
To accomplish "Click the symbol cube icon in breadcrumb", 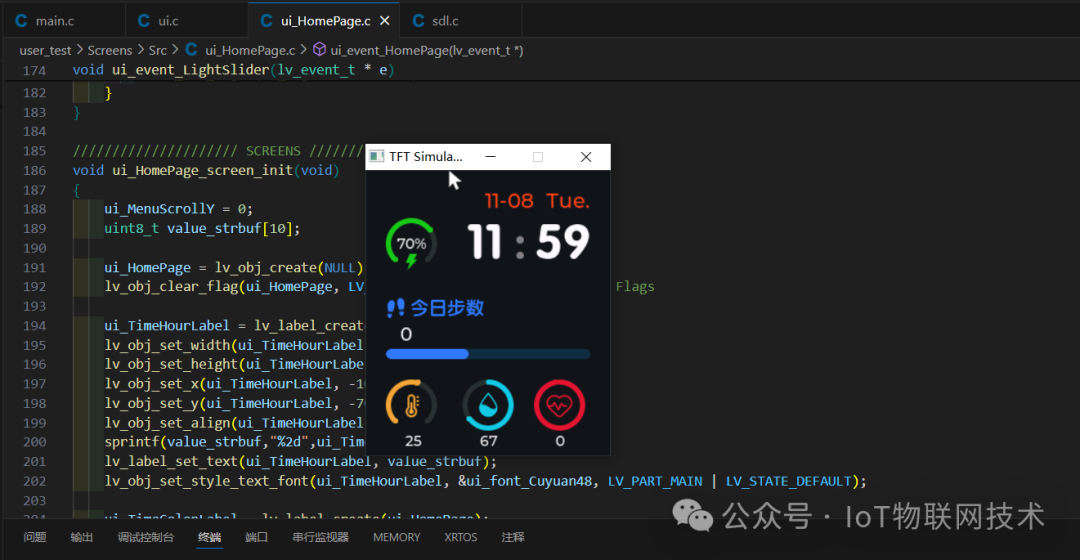I will point(320,50).
